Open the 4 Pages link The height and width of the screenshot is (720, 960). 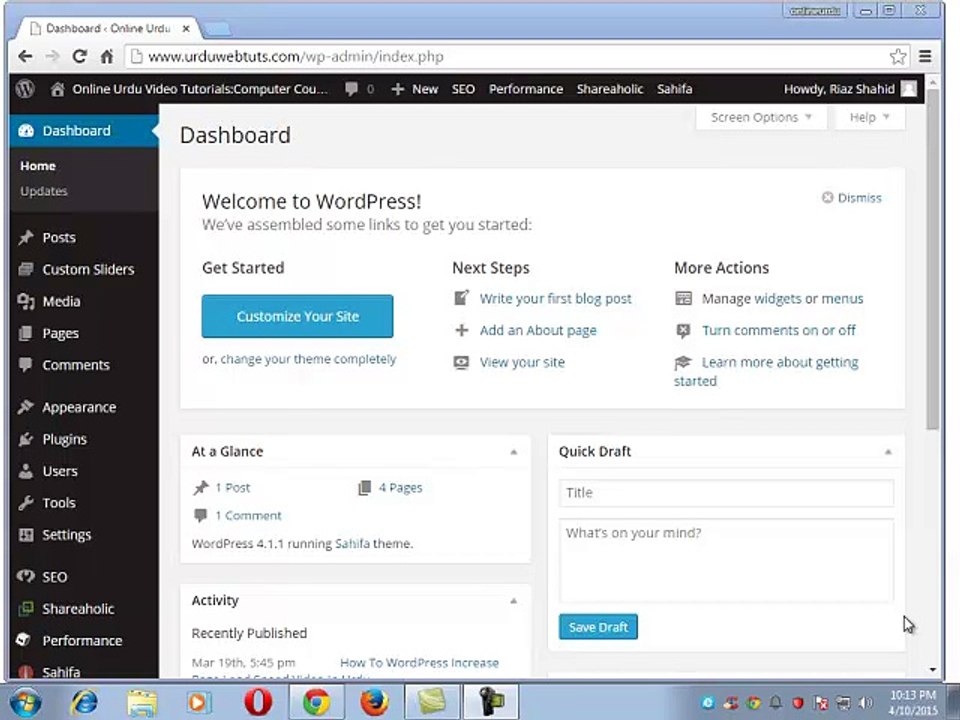(x=400, y=488)
